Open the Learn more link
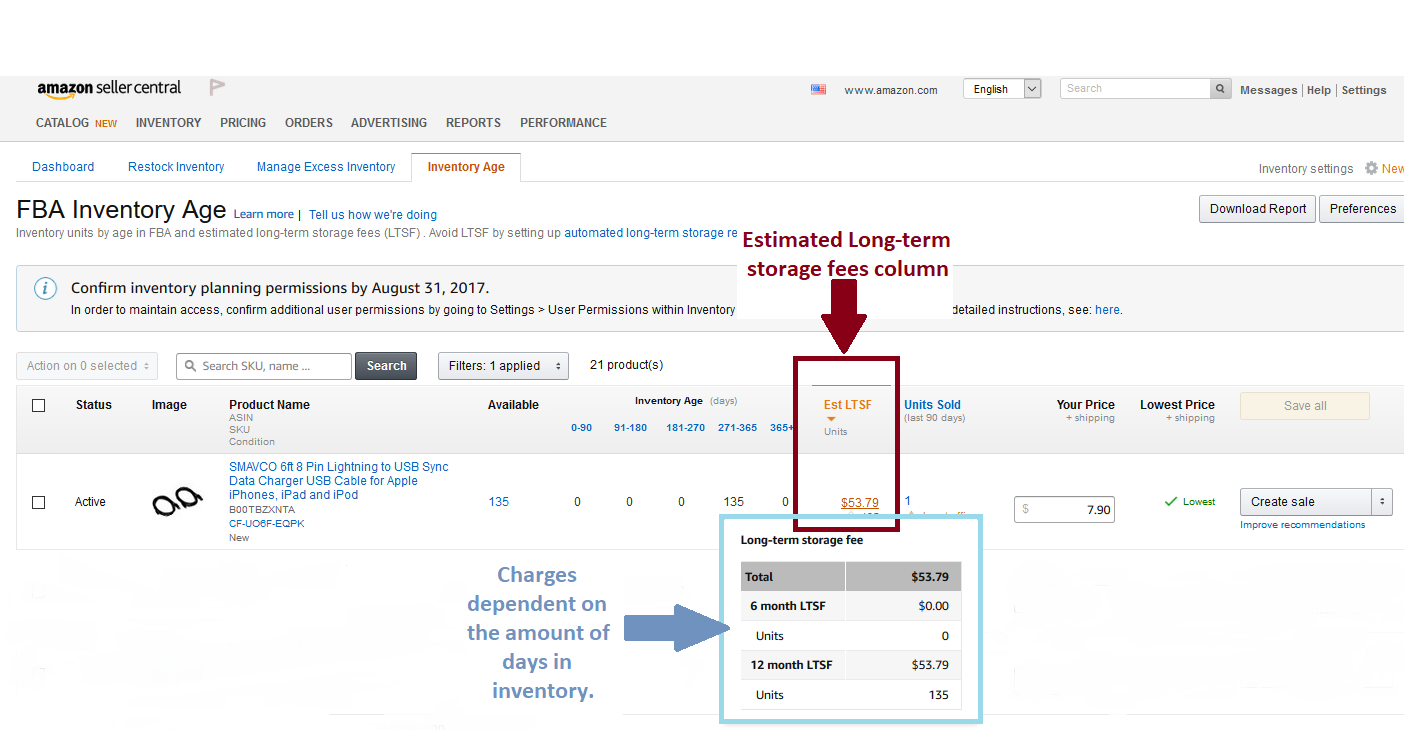1404x730 pixels. (x=264, y=214)
